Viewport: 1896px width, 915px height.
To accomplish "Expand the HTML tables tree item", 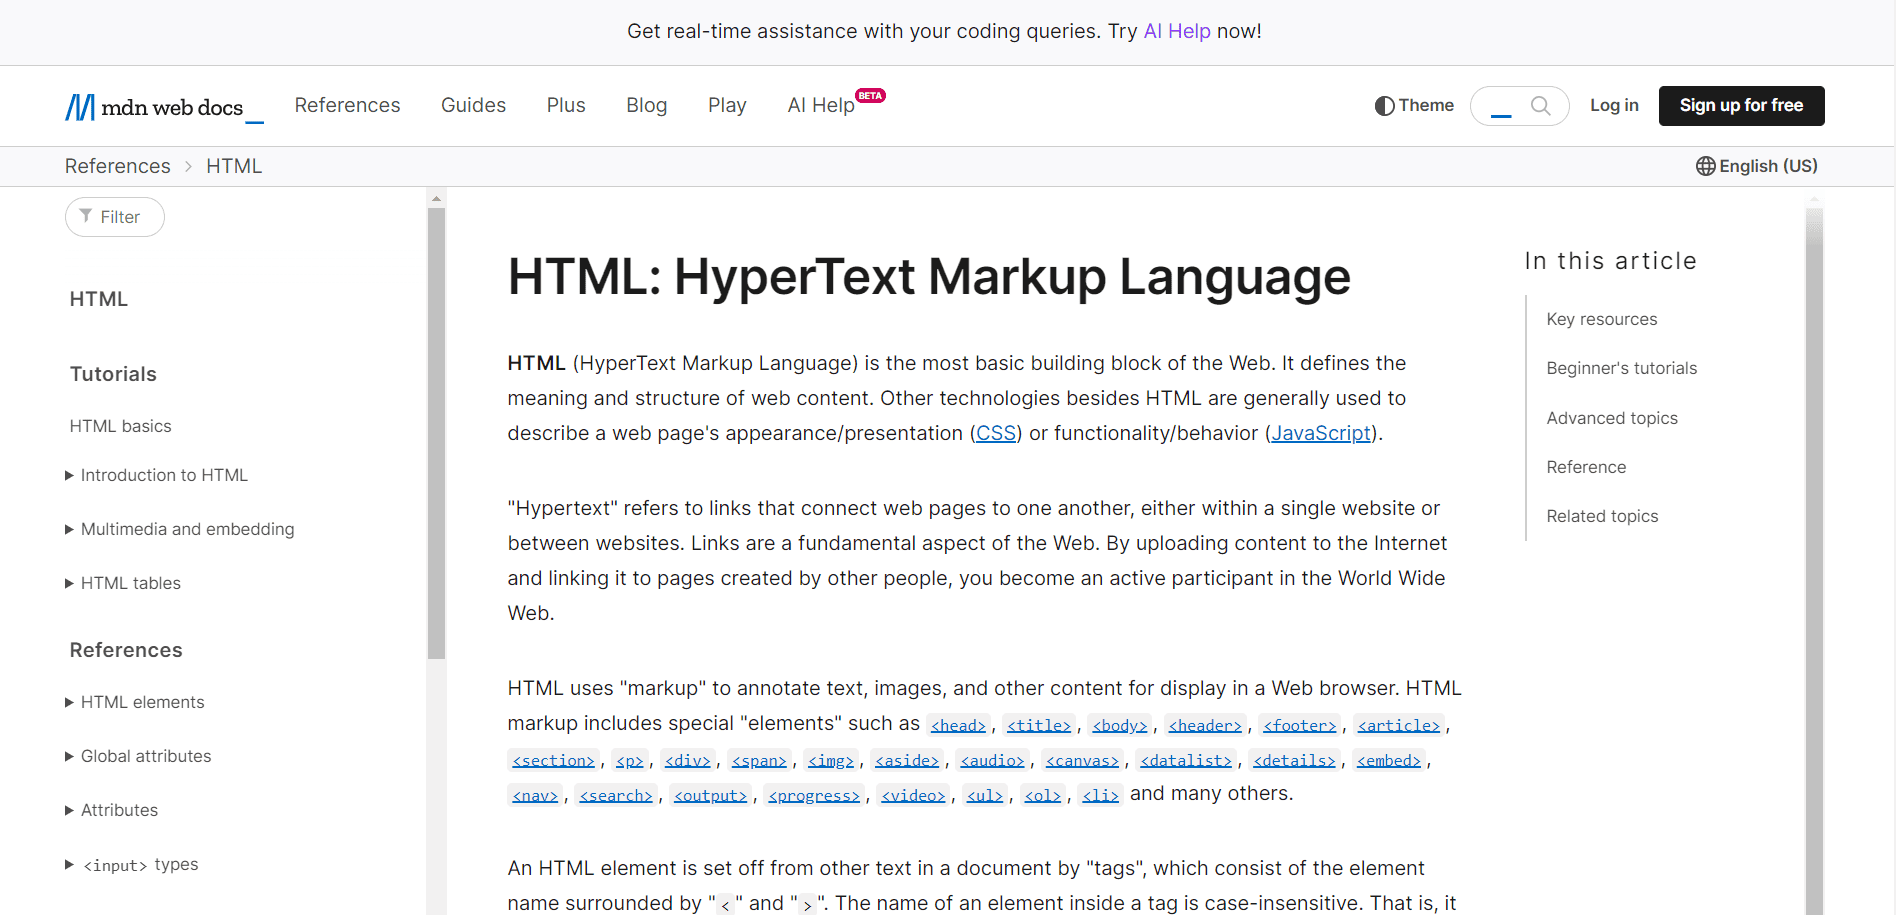I will pos(70,584).
